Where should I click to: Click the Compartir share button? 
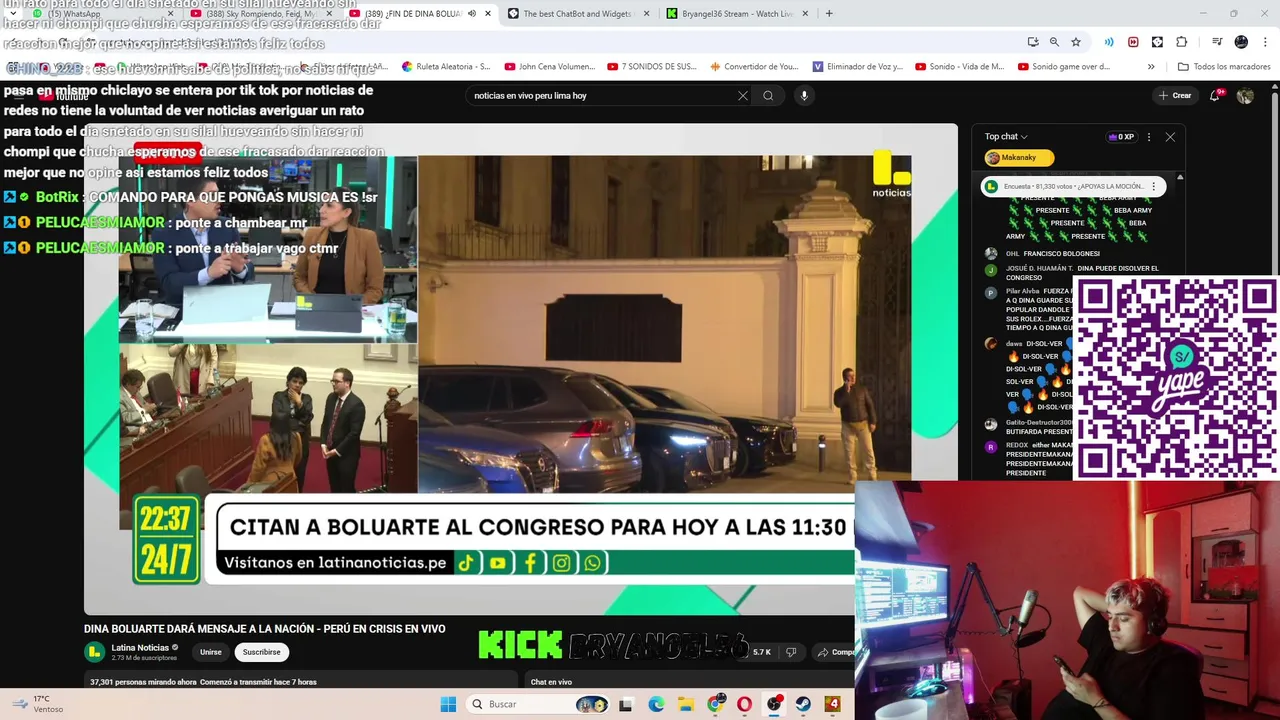835,652
